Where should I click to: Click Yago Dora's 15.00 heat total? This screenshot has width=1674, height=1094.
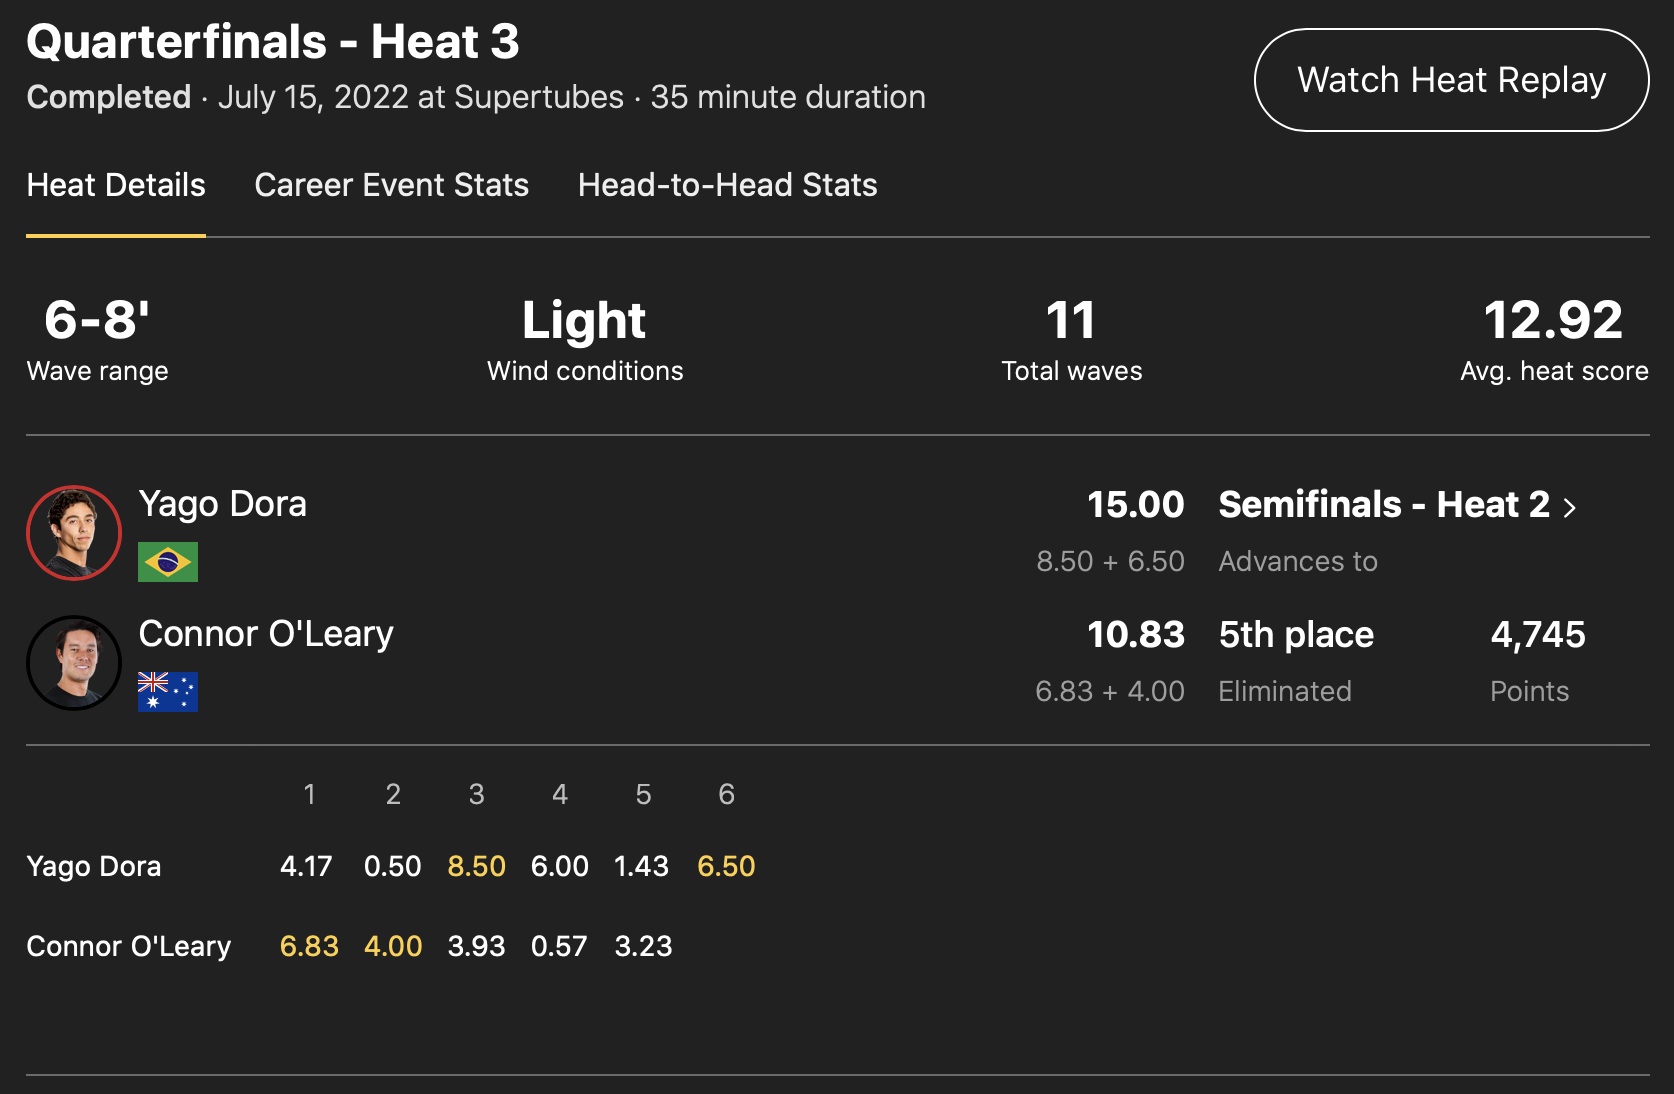[x=1135, y=505]
